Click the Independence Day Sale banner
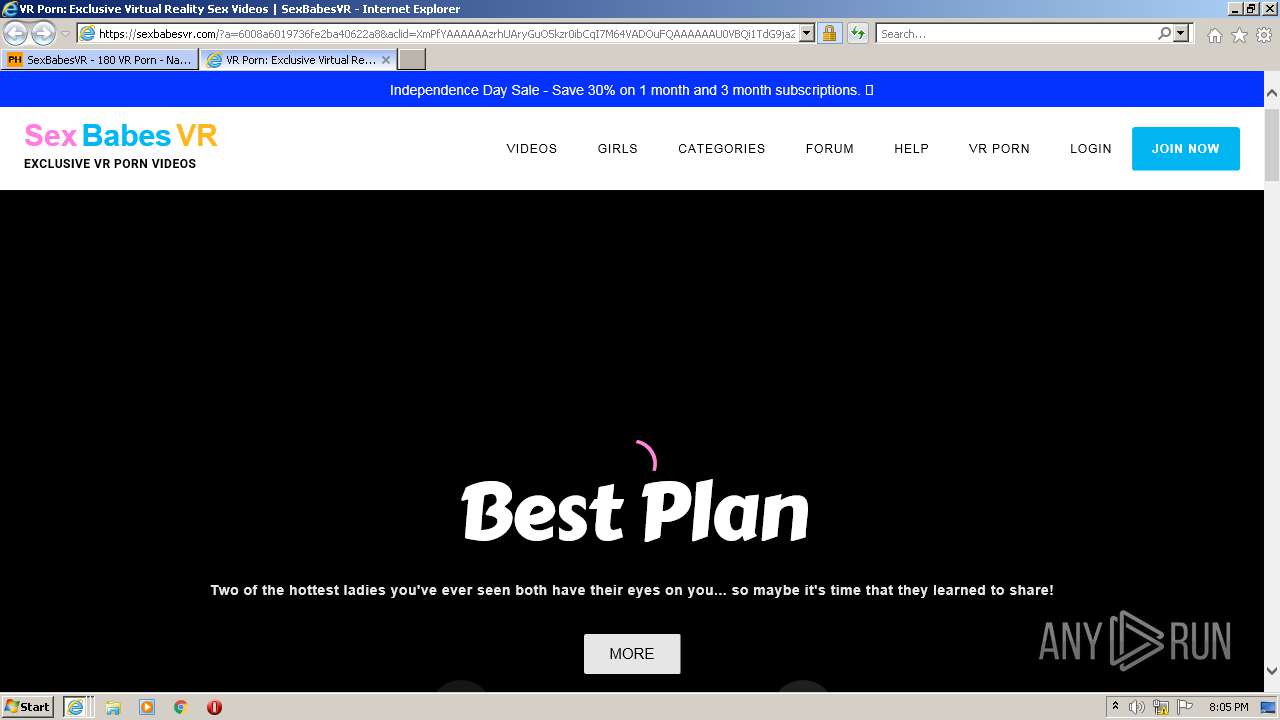The image size is (1280, 720). (x=631, y=90)
